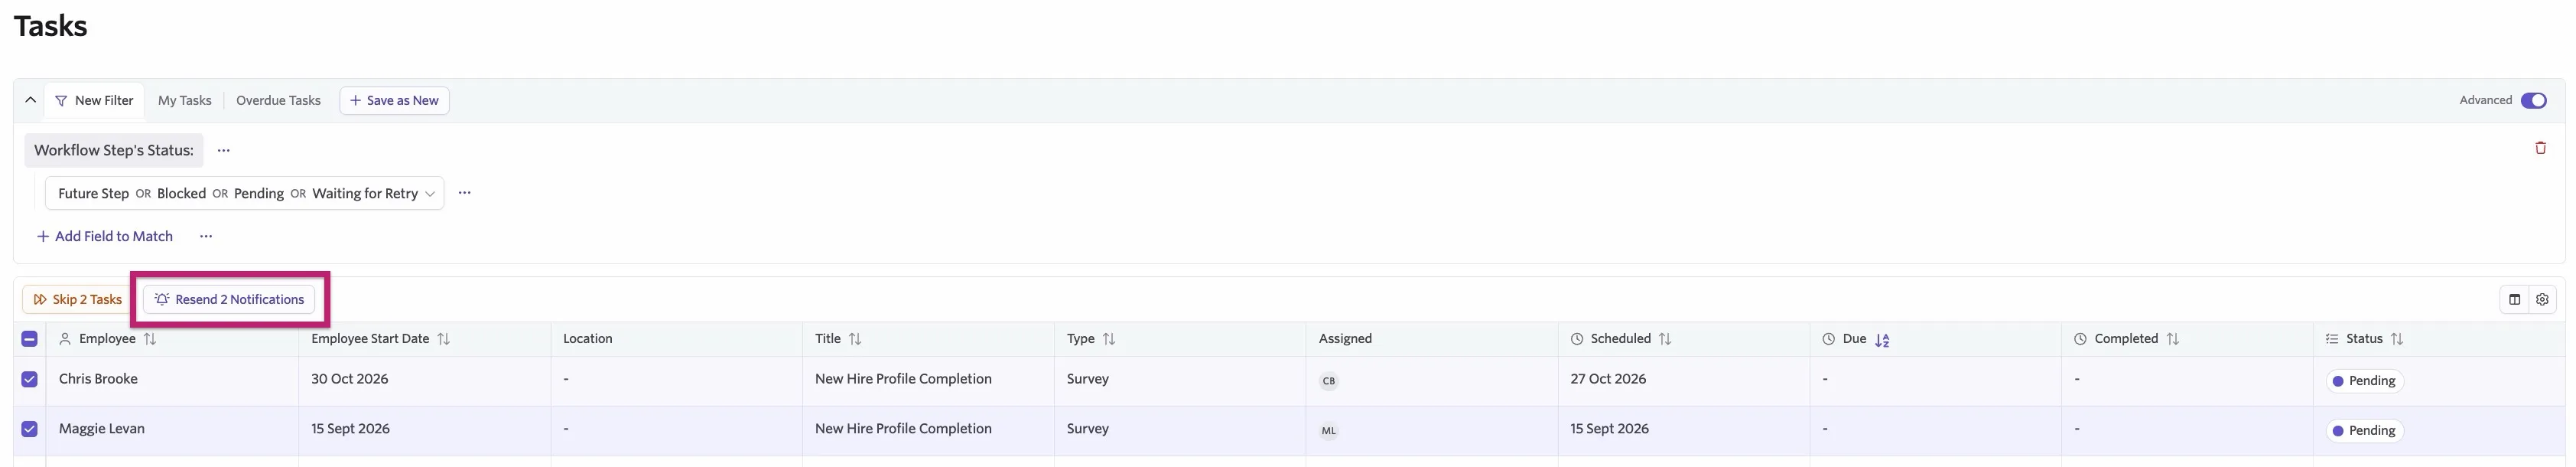Sort by the Scheduled column
Screen dimensions: 2576x467
click(x=1665, y=339)
